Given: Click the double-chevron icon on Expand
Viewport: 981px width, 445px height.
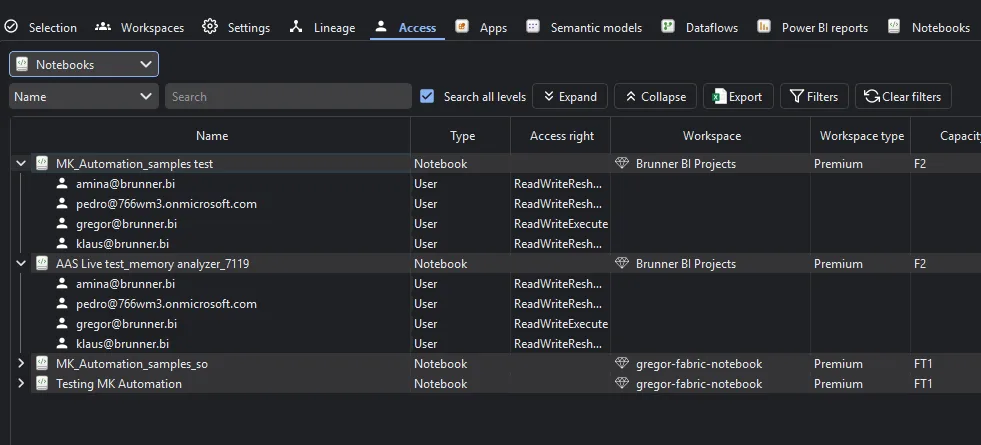Looking at the screenshot, I should click(549, 96).
